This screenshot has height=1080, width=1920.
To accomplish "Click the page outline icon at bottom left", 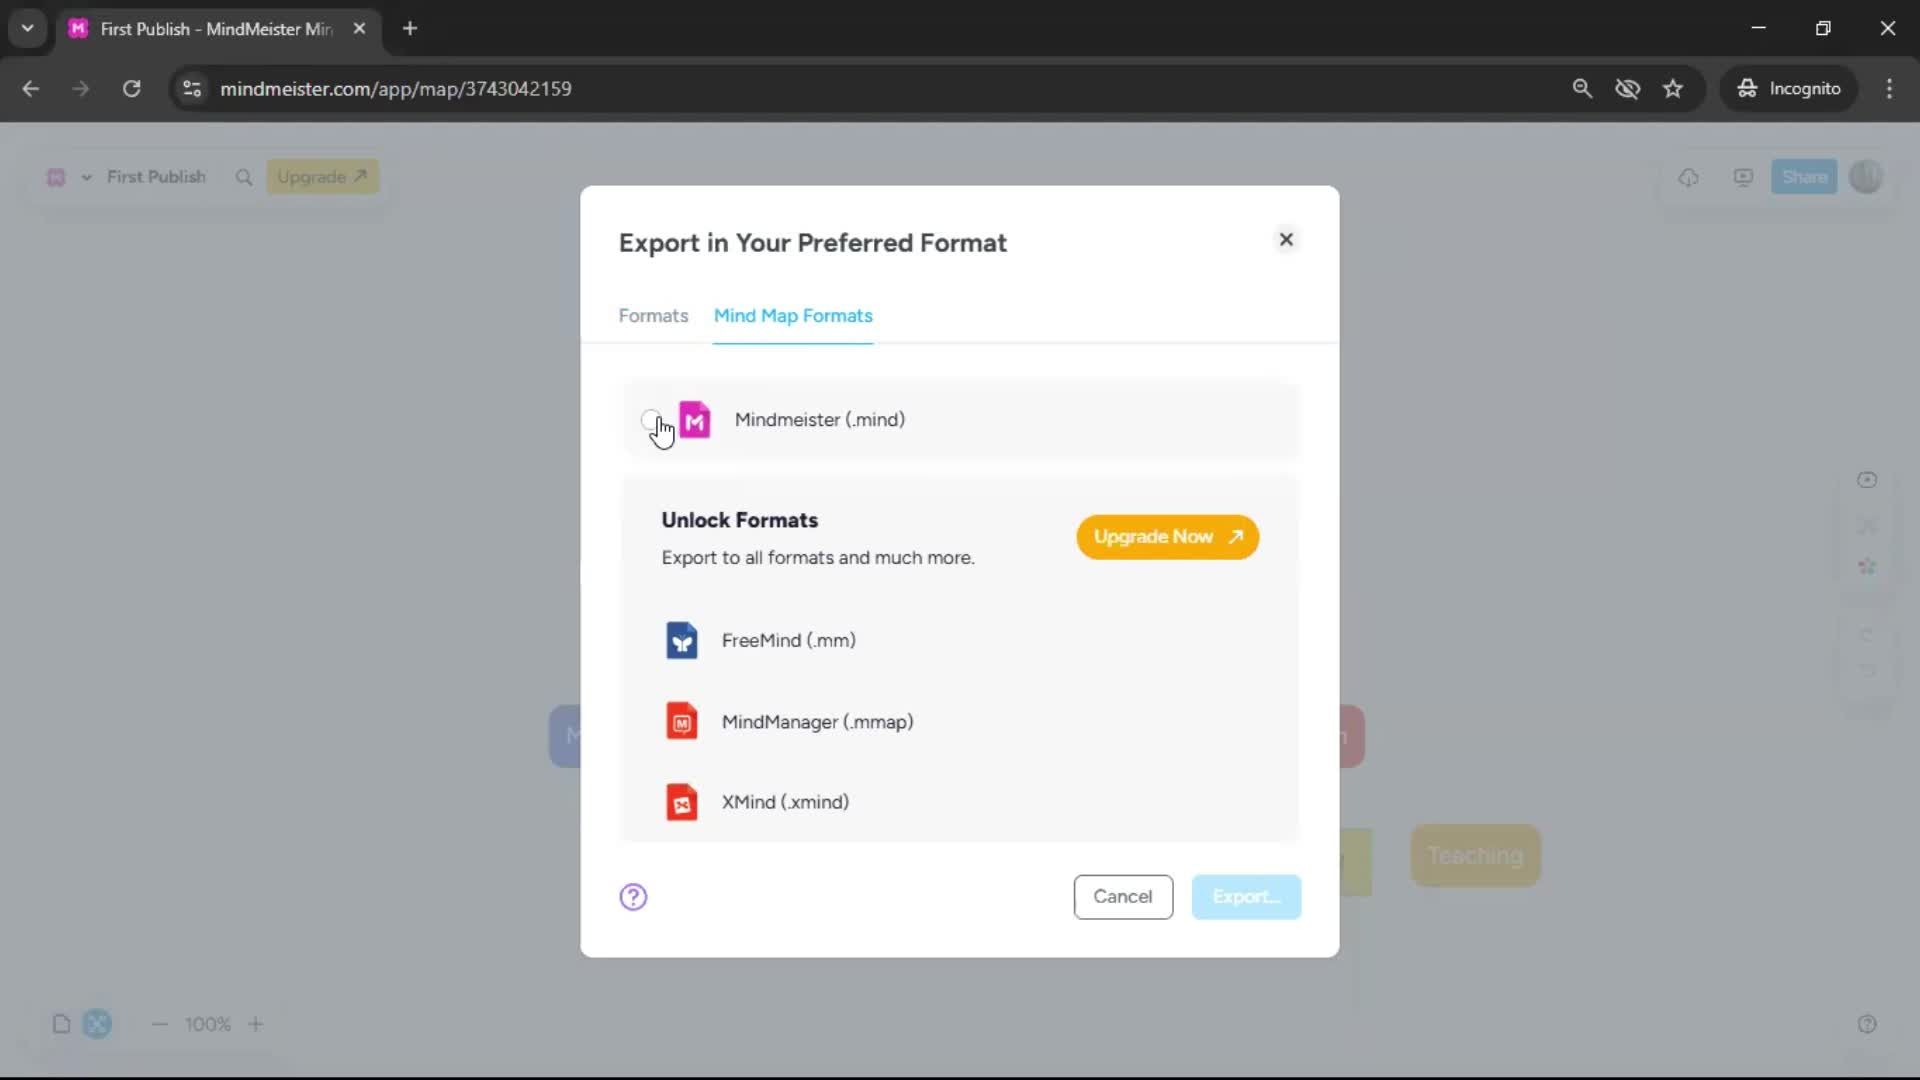I will [x=61, y=1024].
